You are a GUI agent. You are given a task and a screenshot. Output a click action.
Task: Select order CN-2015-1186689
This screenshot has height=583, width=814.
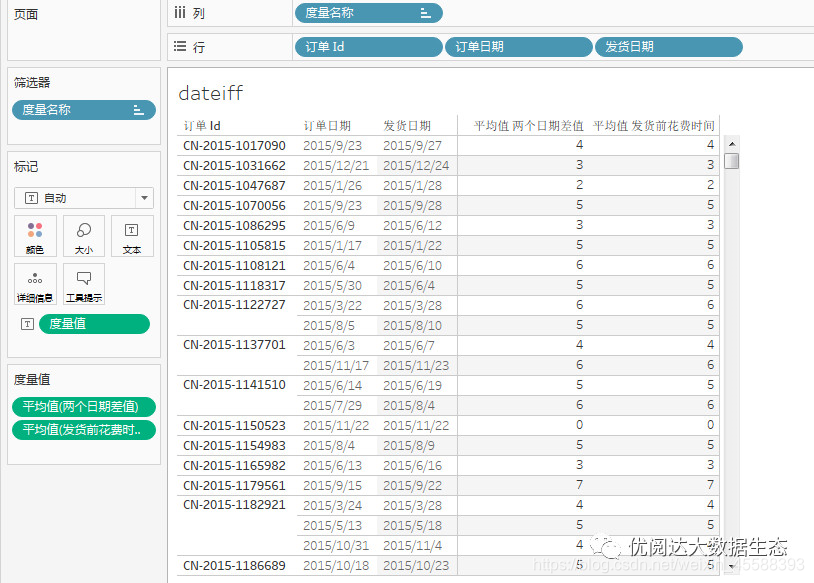[234, 565]
